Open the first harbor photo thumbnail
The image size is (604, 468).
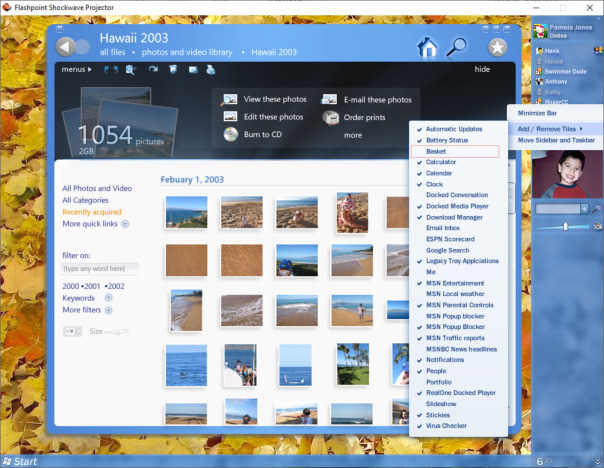(x=186, y=212)
